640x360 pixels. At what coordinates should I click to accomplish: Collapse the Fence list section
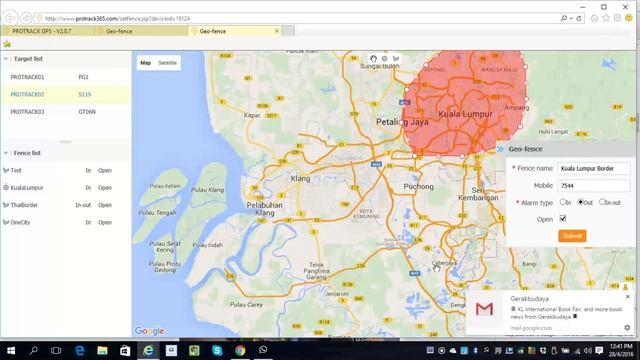click(x=6, y=153)
